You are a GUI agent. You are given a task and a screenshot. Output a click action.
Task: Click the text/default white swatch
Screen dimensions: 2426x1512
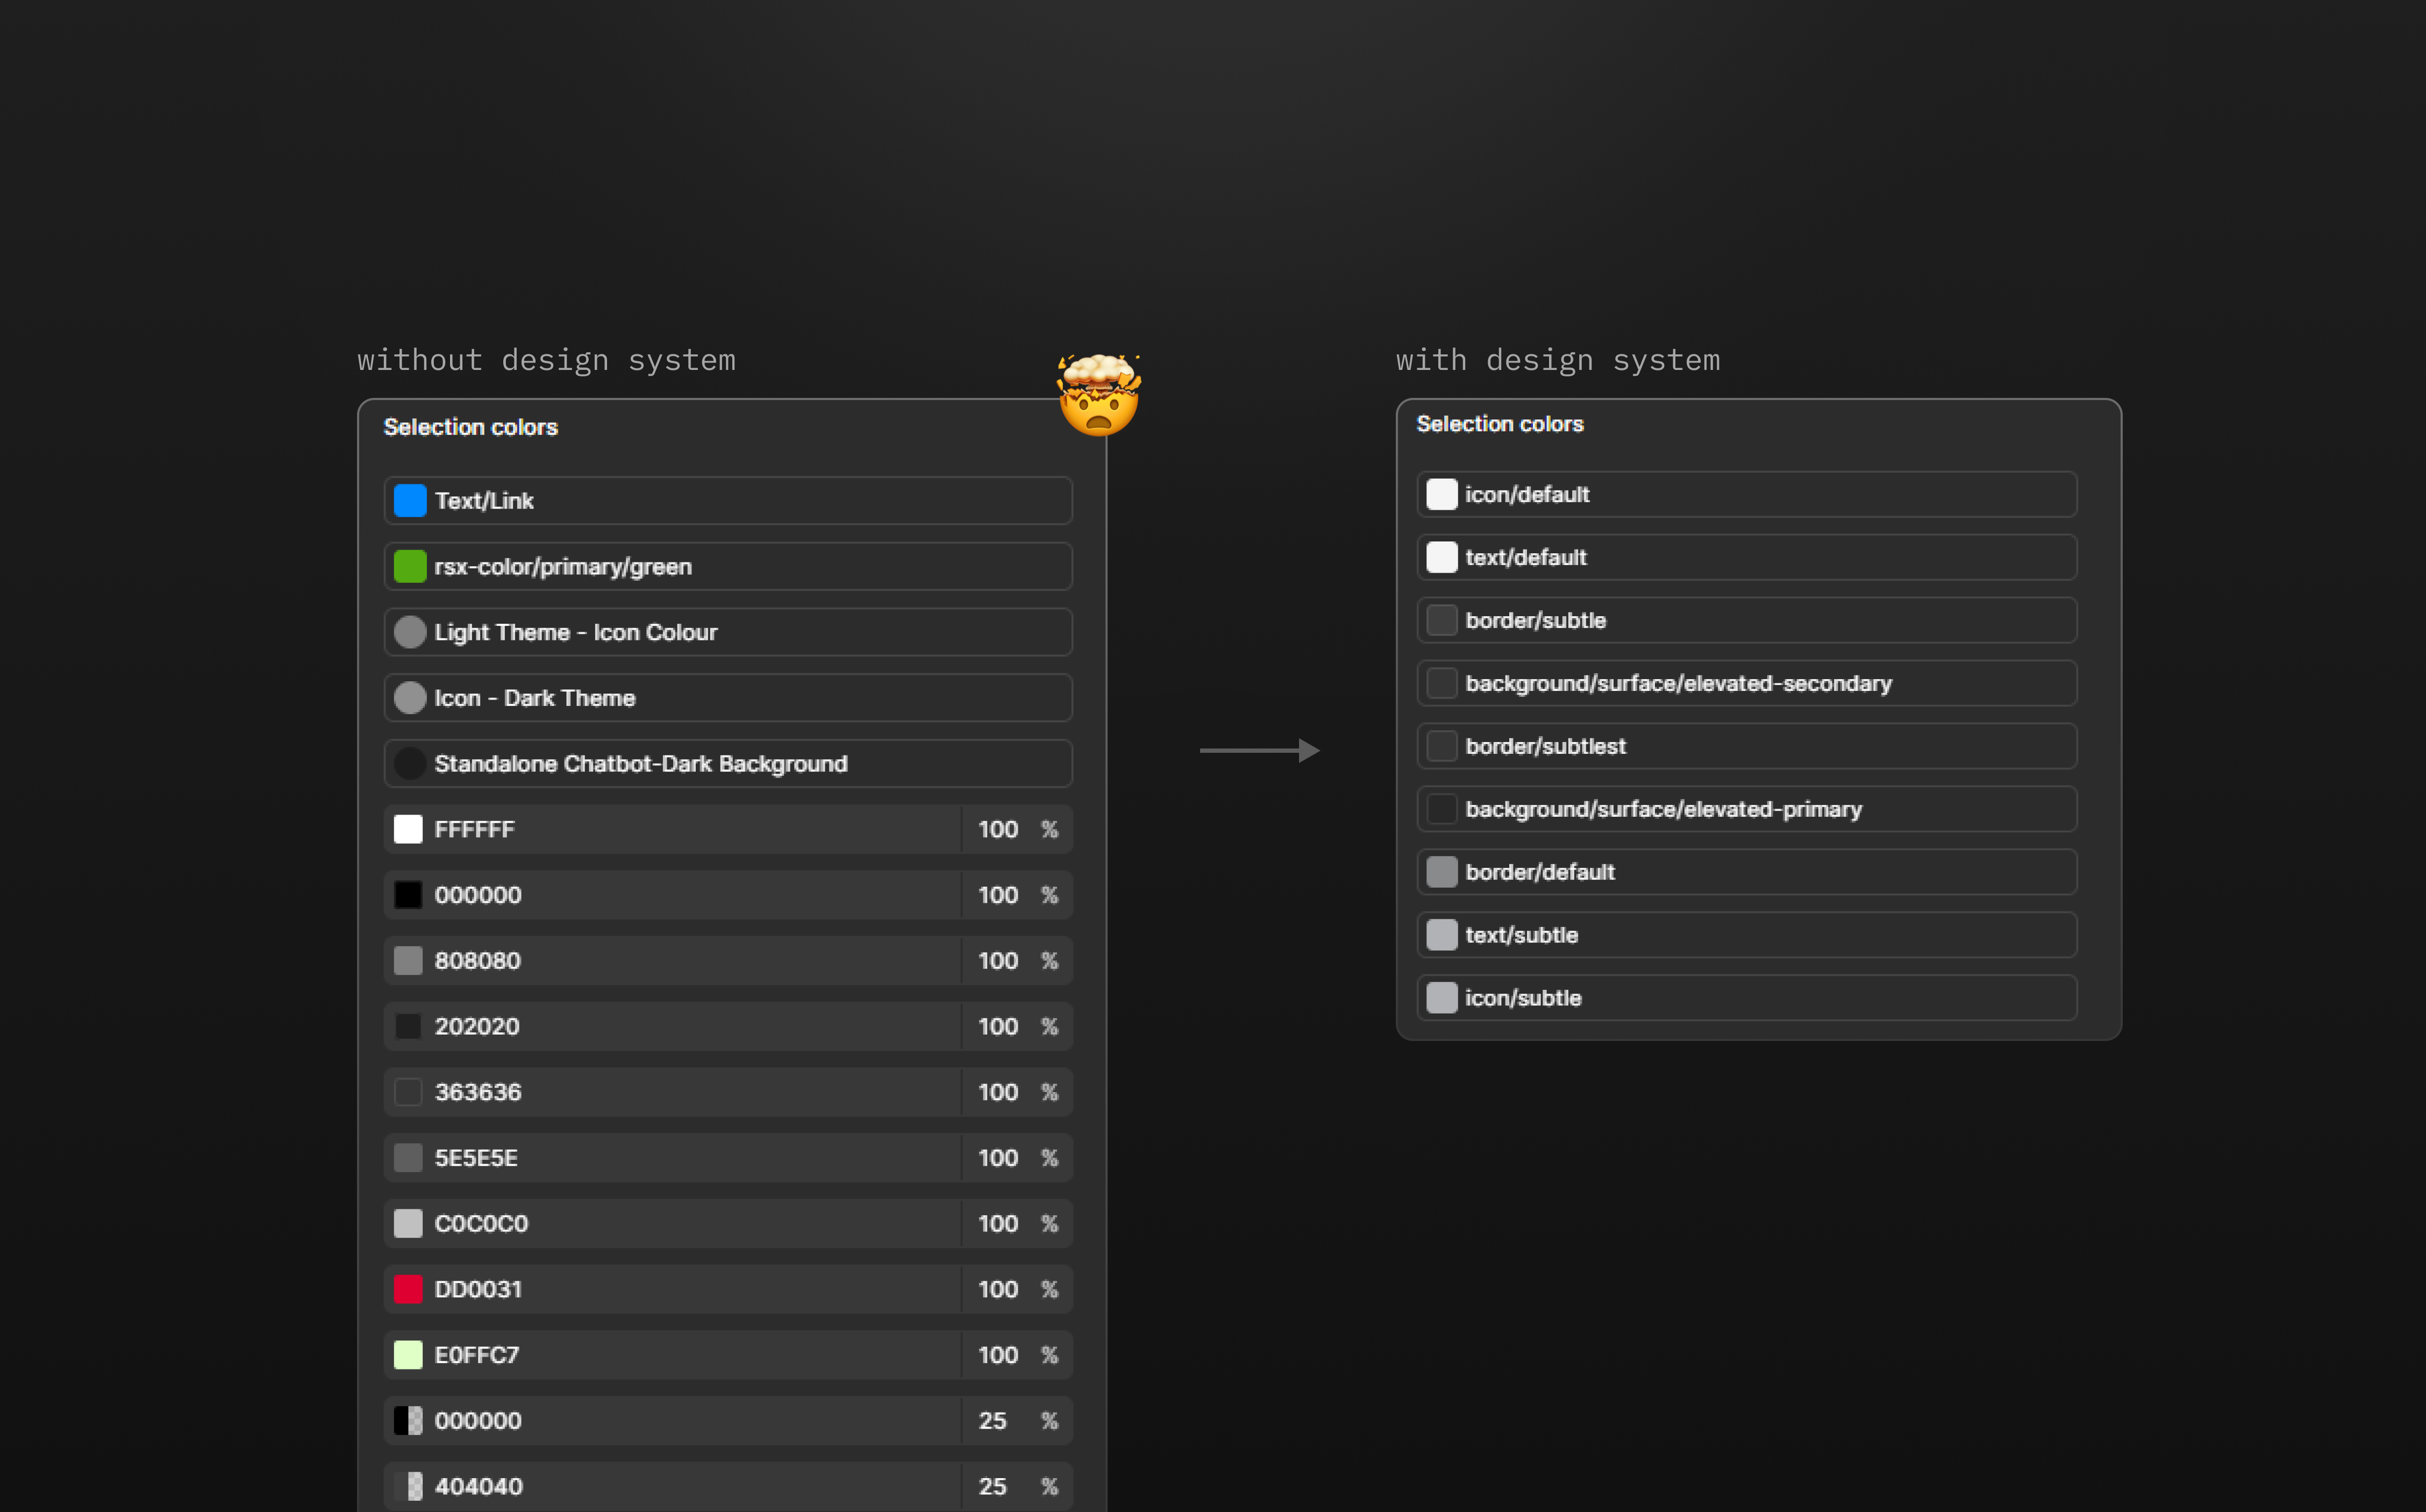coord(1441,557)
